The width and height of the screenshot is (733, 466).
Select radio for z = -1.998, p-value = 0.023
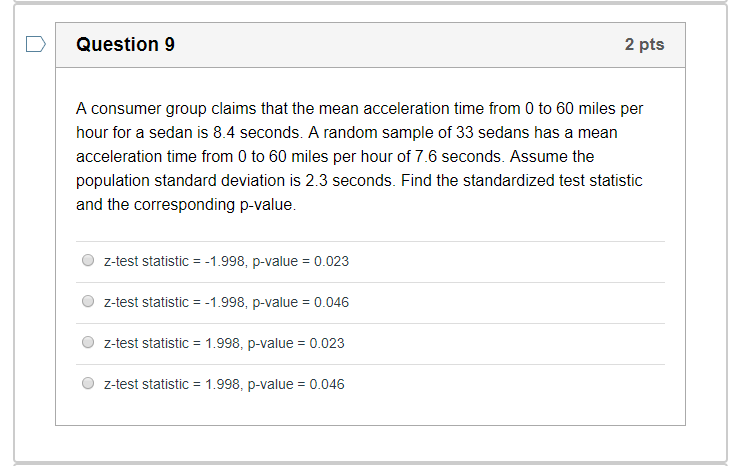click(88, 261)
